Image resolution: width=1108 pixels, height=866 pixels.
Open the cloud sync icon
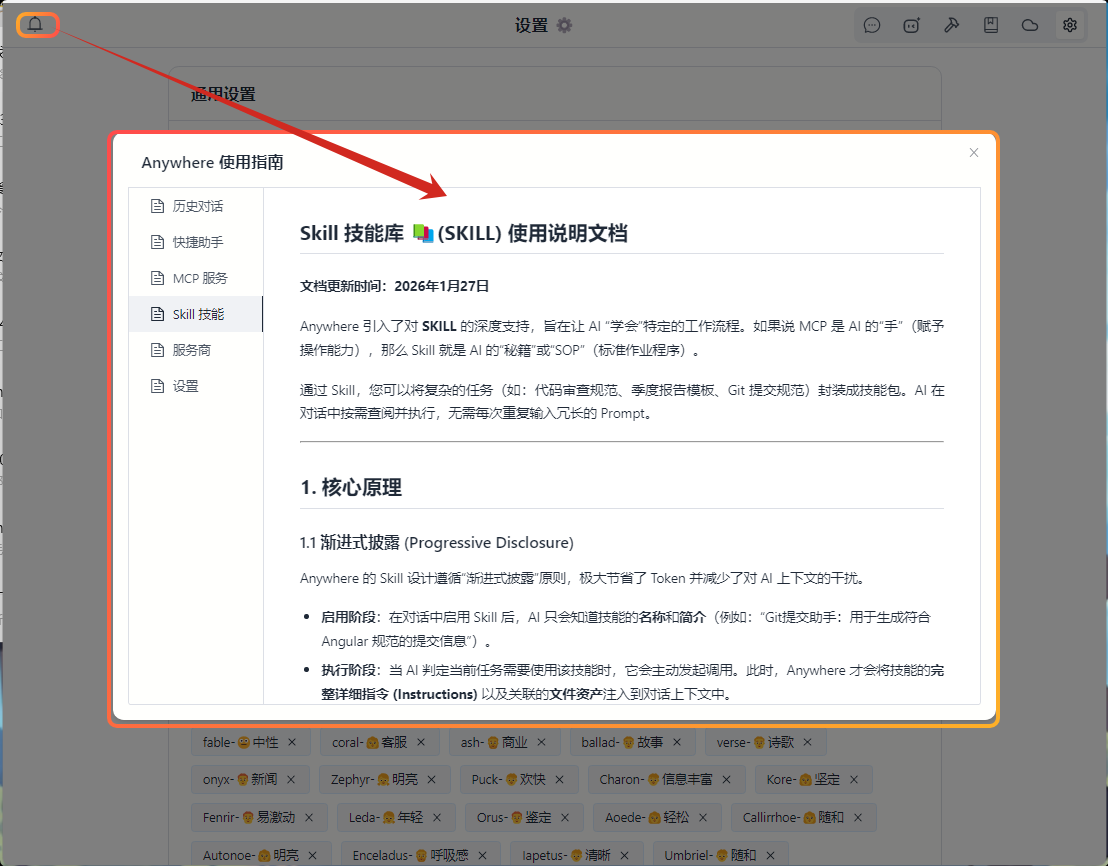[1030, 26]
